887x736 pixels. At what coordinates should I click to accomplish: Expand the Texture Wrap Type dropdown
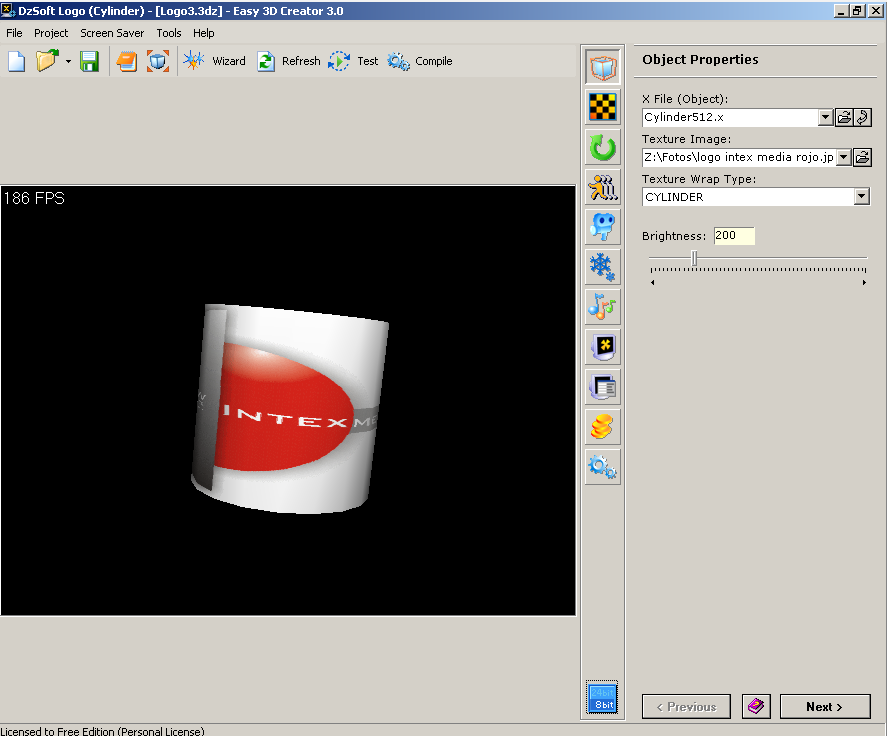pyautogui.click(x=862, y=196)
